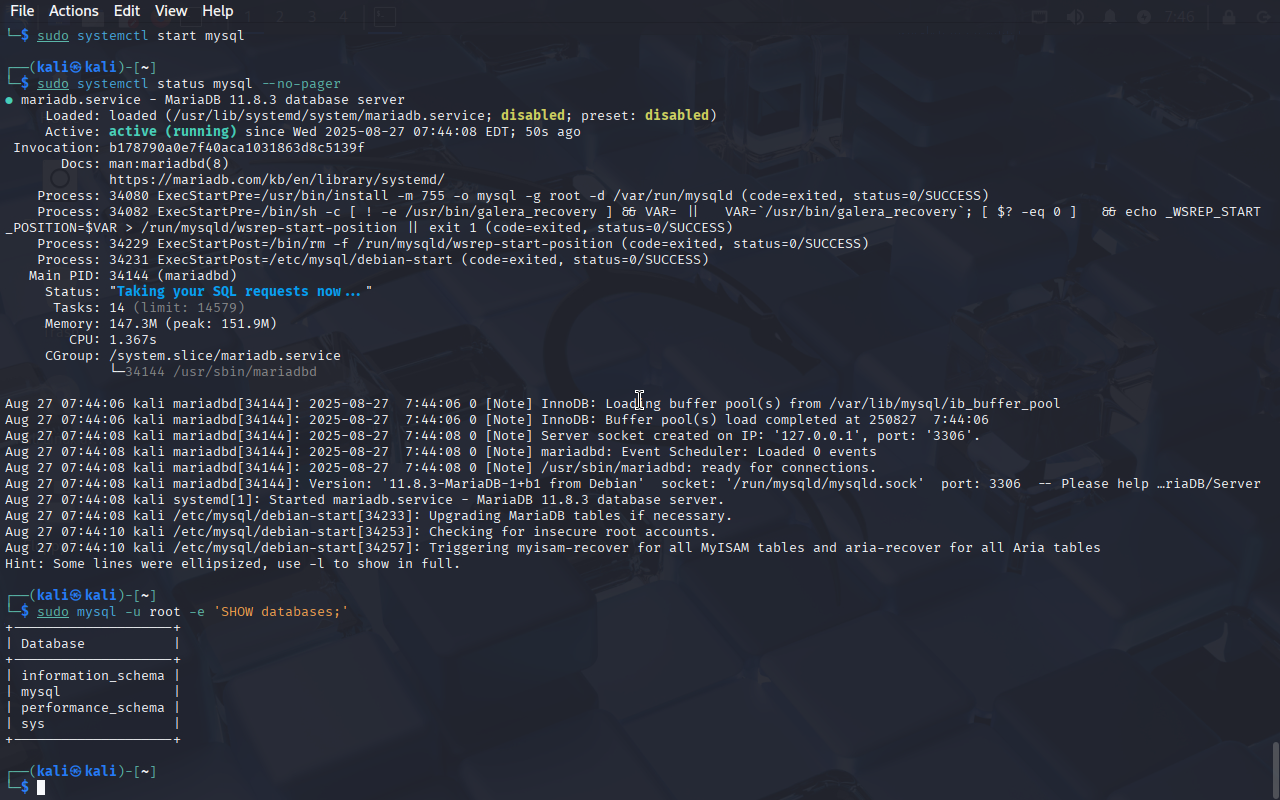This screenshot has width=1280, height=800.
Task: Click the 'Database' table header
Action: point(53,644)
